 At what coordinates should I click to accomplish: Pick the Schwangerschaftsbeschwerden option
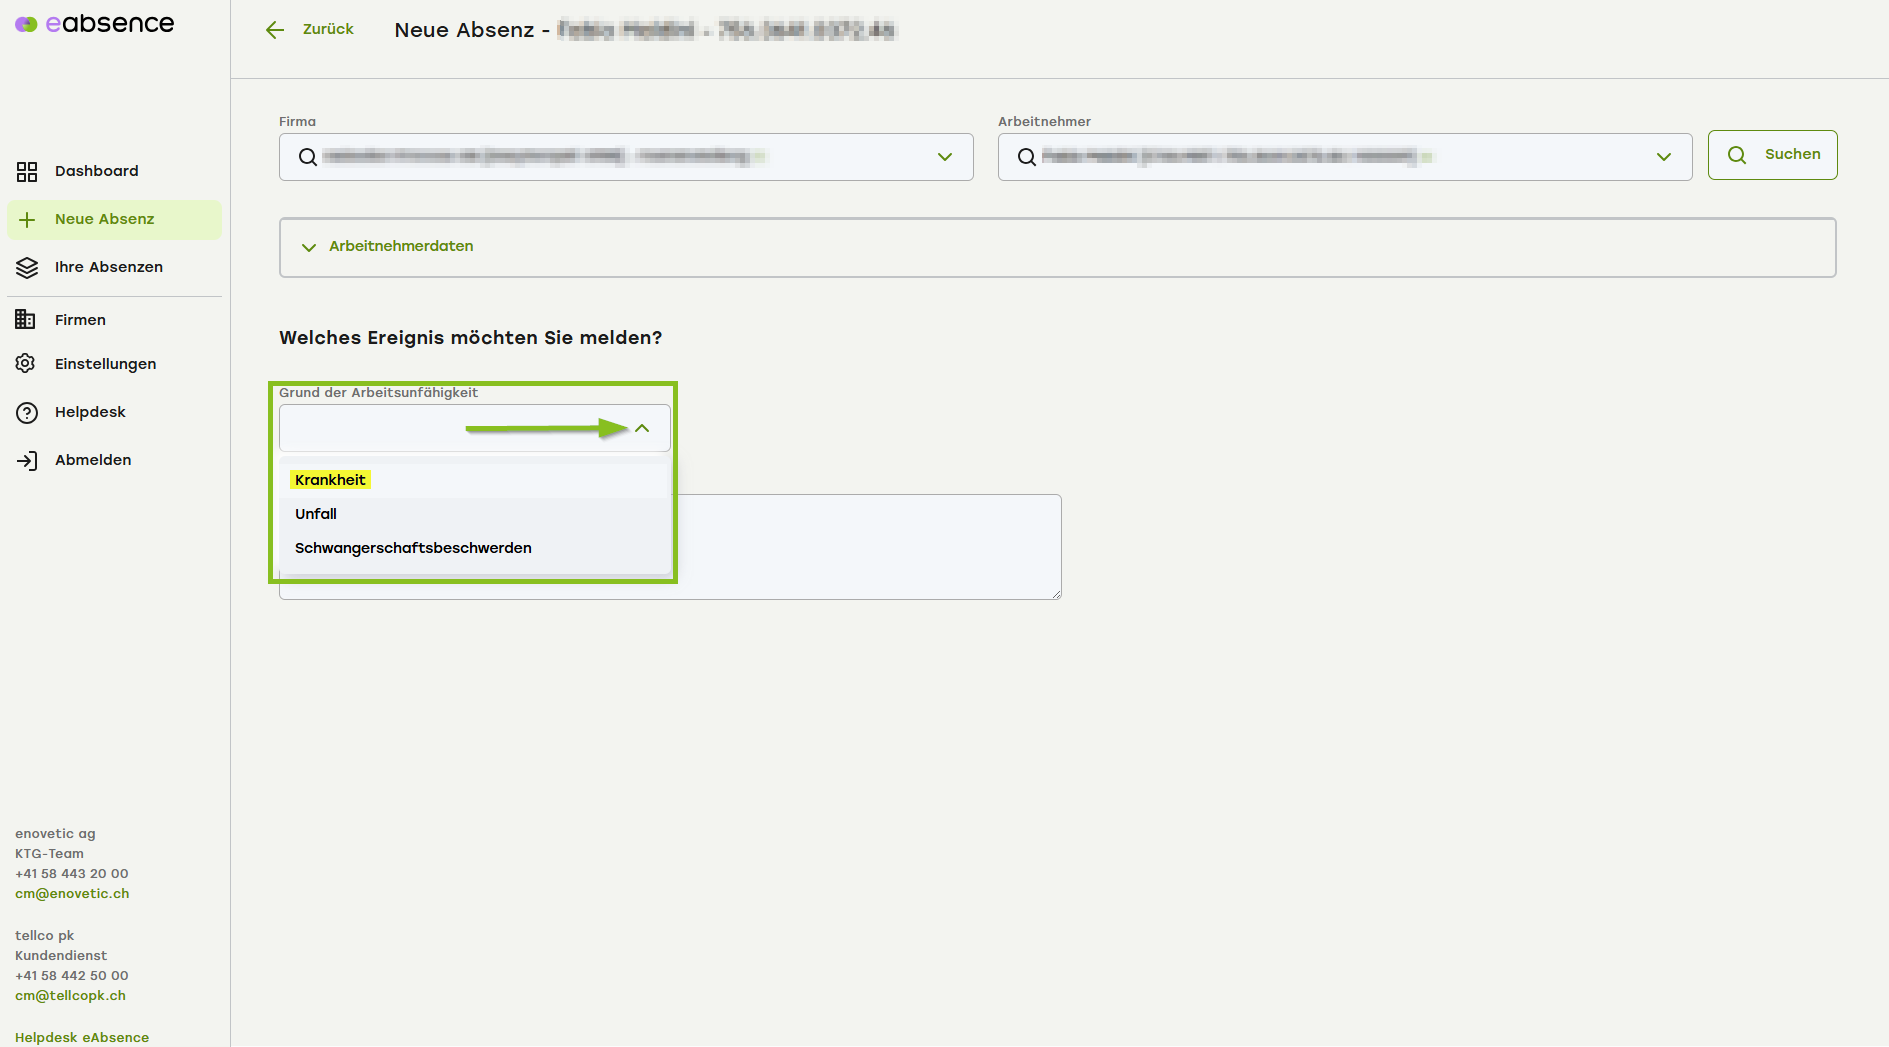(x=413, y=548)
